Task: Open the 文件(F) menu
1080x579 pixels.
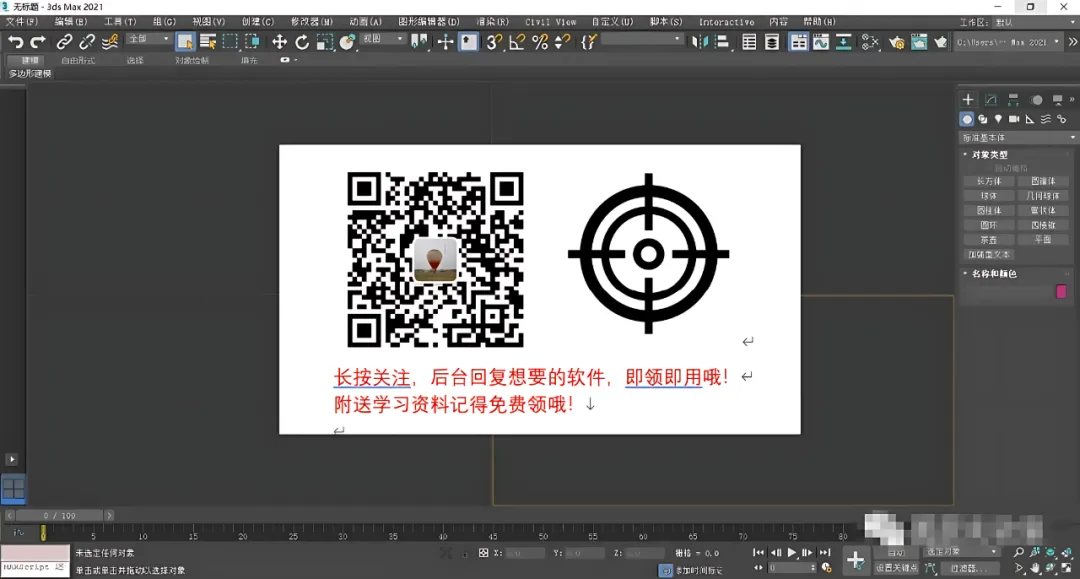Action: pyautogui.click(x=21, y=22)
